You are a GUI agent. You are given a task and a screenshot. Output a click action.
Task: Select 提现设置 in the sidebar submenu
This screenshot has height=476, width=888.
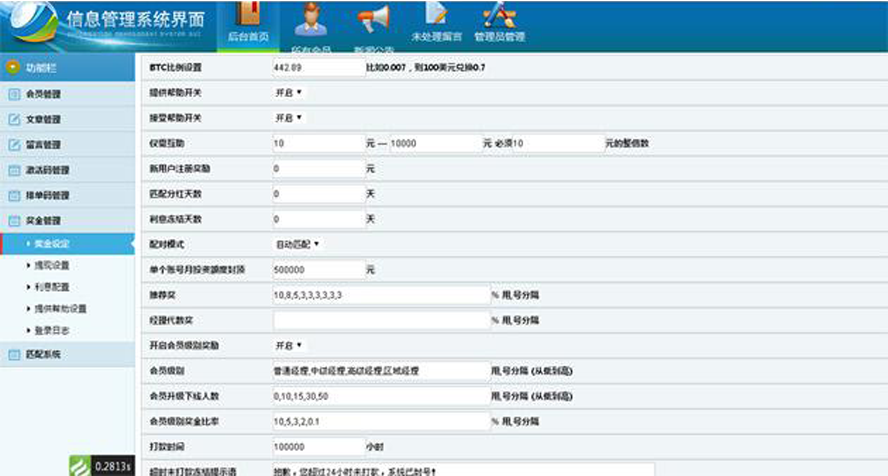pyautogui.click(x=52, y=265)
